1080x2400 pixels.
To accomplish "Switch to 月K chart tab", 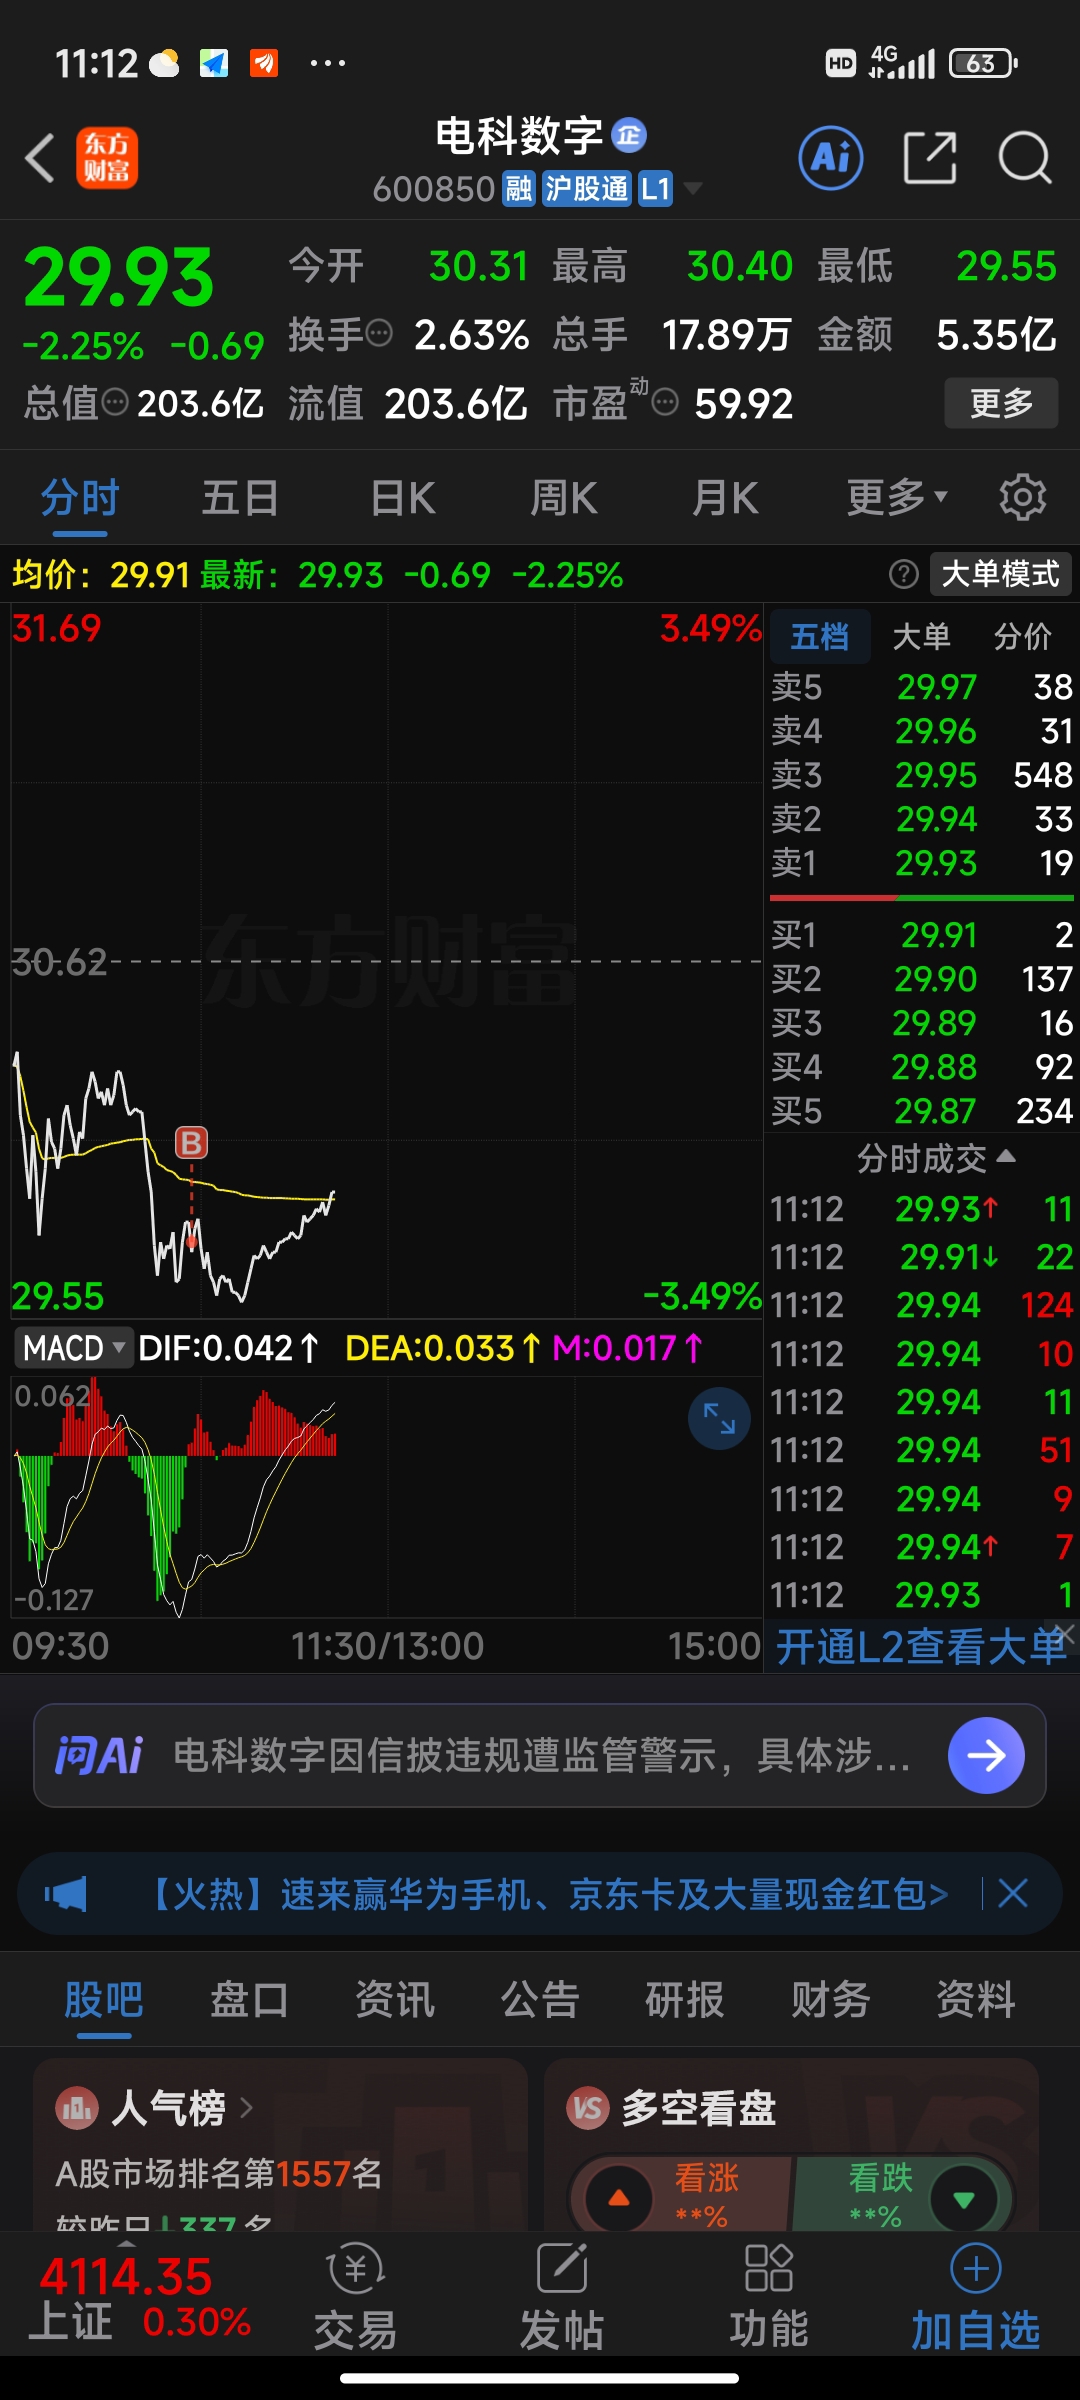I will pos(726,497).
